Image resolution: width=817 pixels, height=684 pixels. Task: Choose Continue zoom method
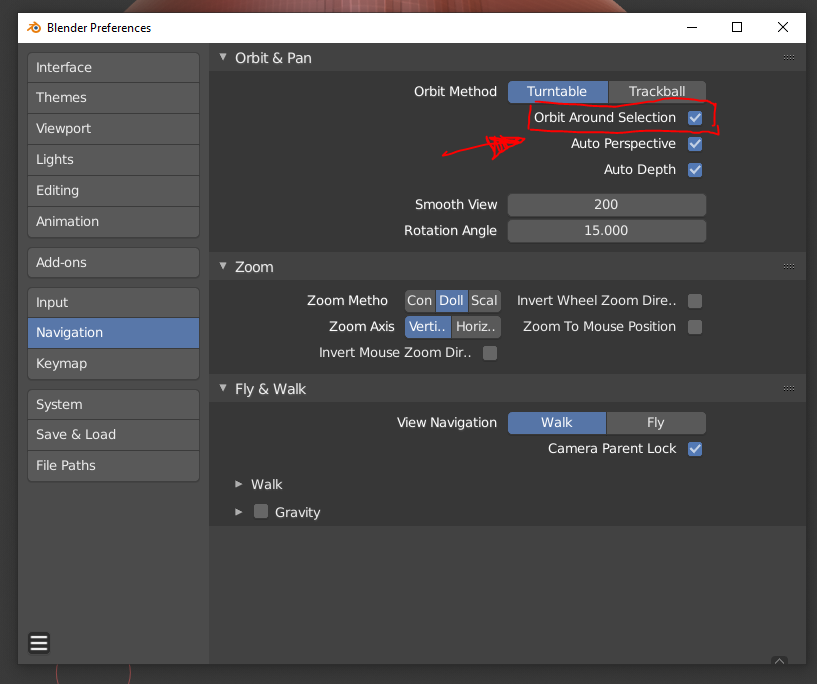420,301
